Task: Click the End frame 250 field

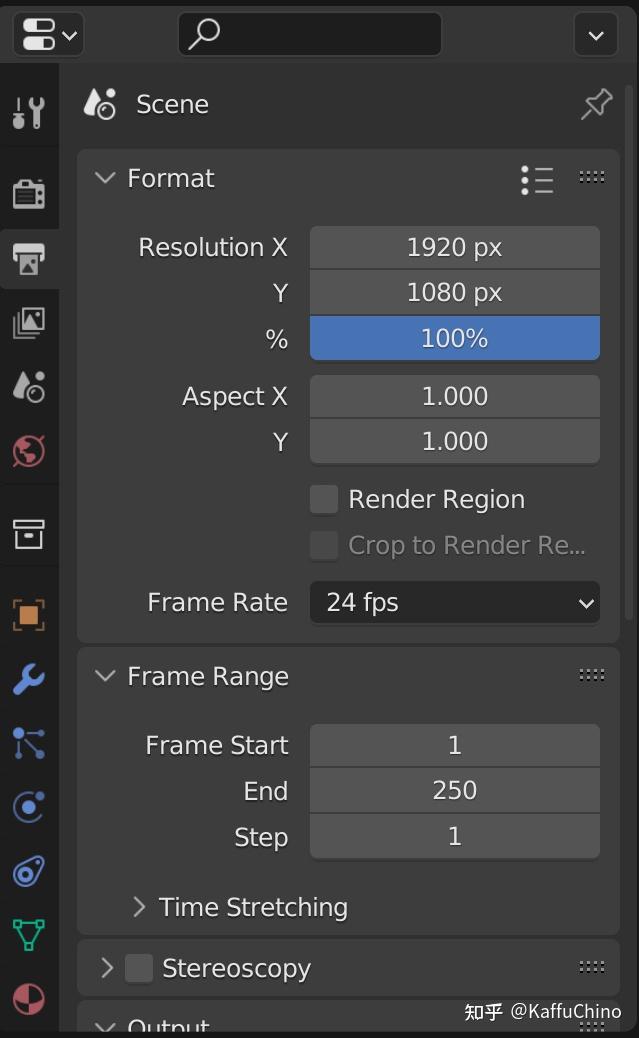Action: [x=455, y=790]
